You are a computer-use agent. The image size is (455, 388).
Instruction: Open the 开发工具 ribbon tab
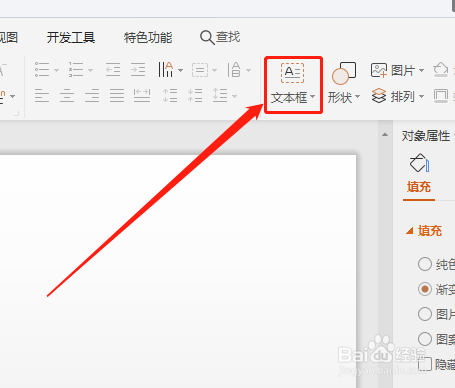71,37
